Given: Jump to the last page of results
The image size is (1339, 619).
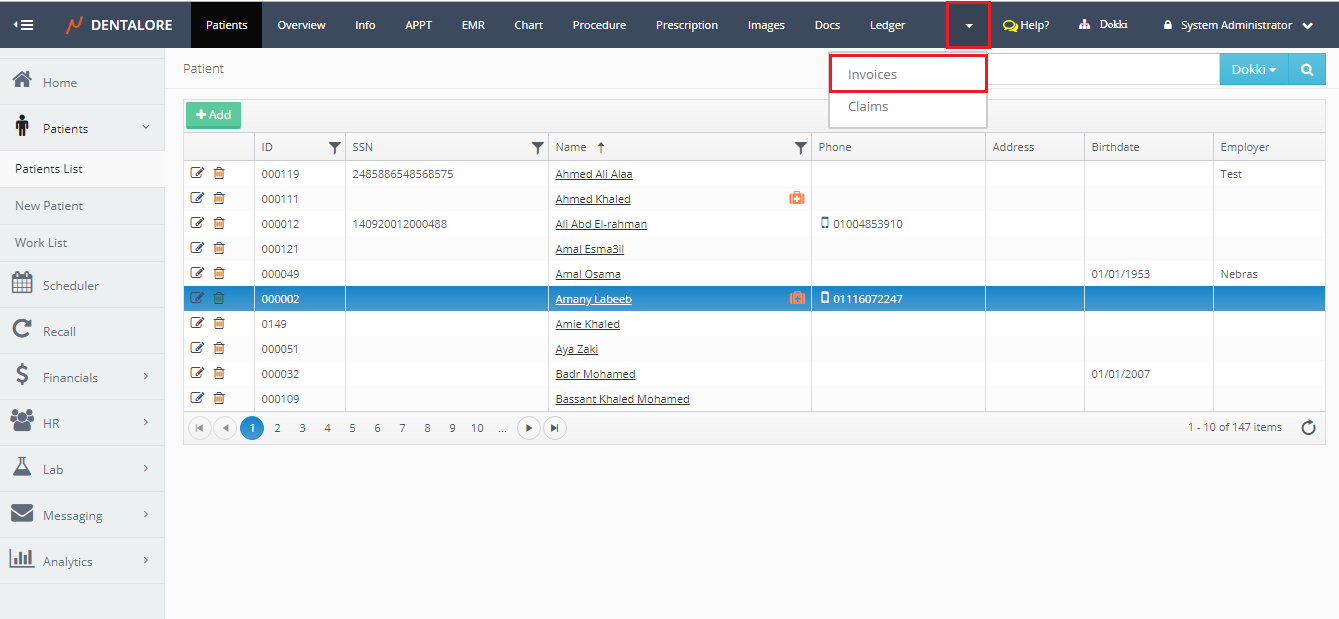Looking at the screenshot, I should pyautogui.click(x=555, y=428).
